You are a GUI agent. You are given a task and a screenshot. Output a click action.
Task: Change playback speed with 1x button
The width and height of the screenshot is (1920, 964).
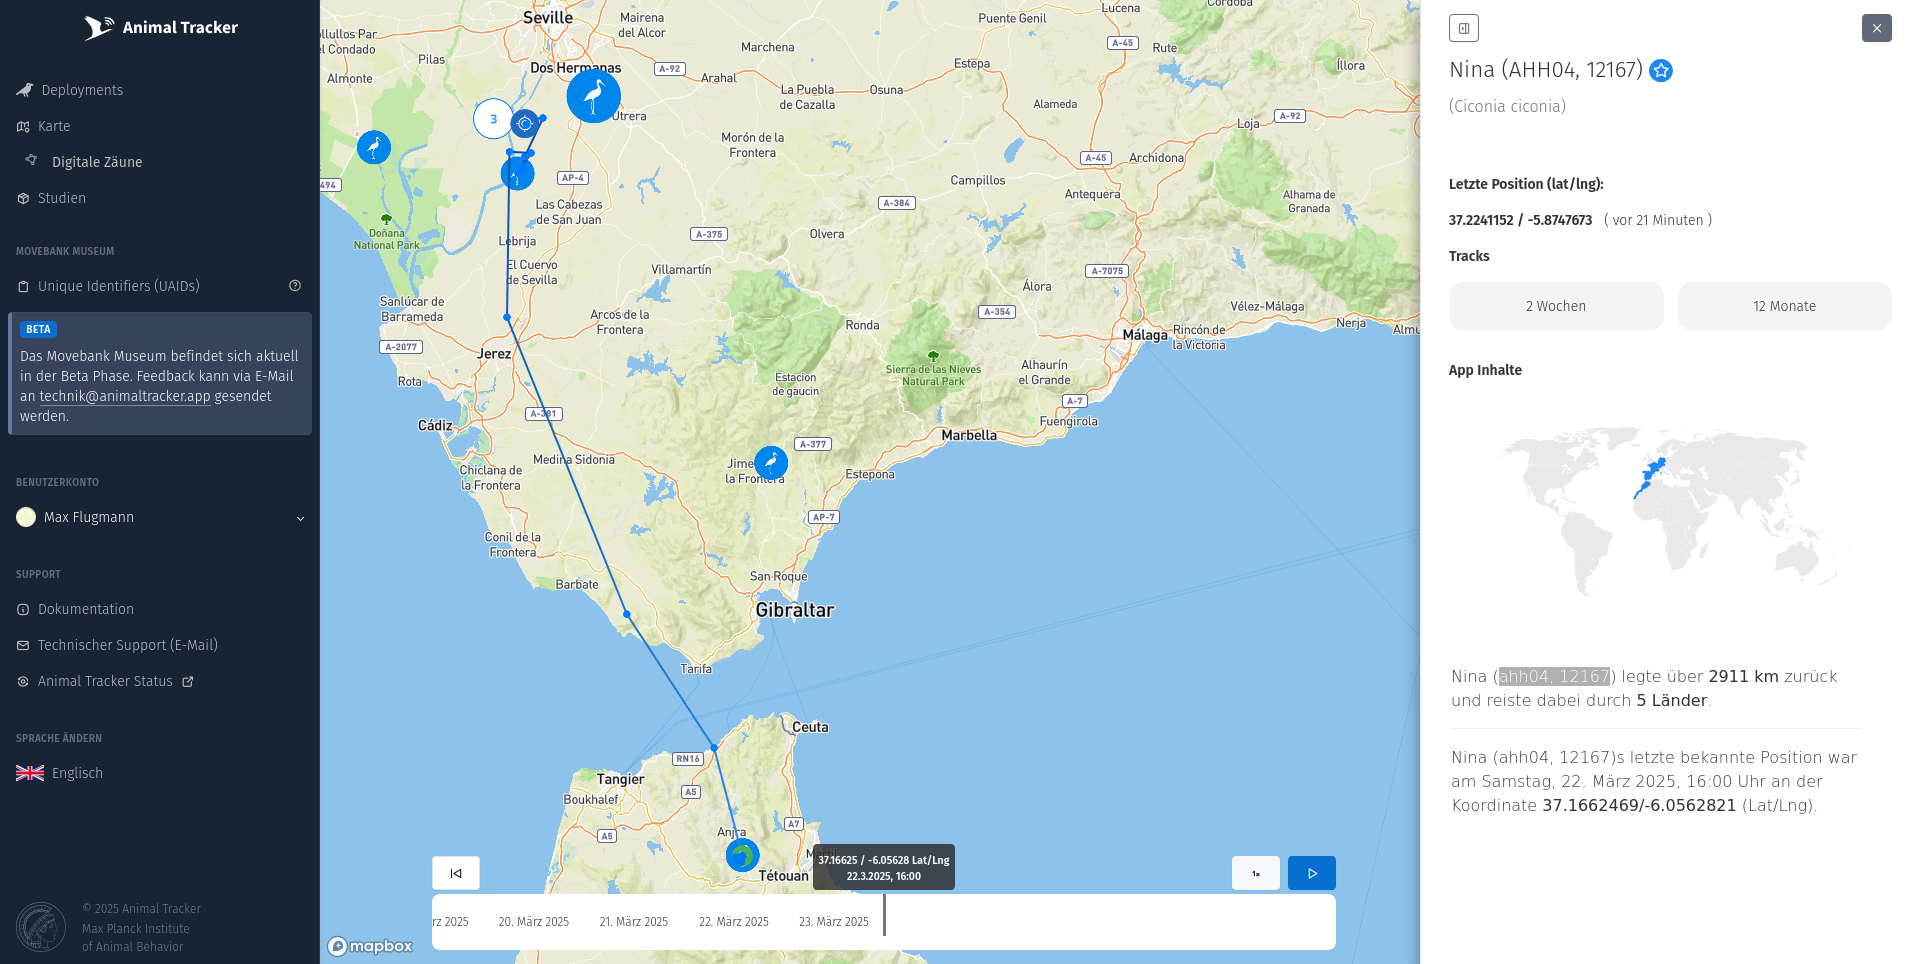(x=1255, y=873)
